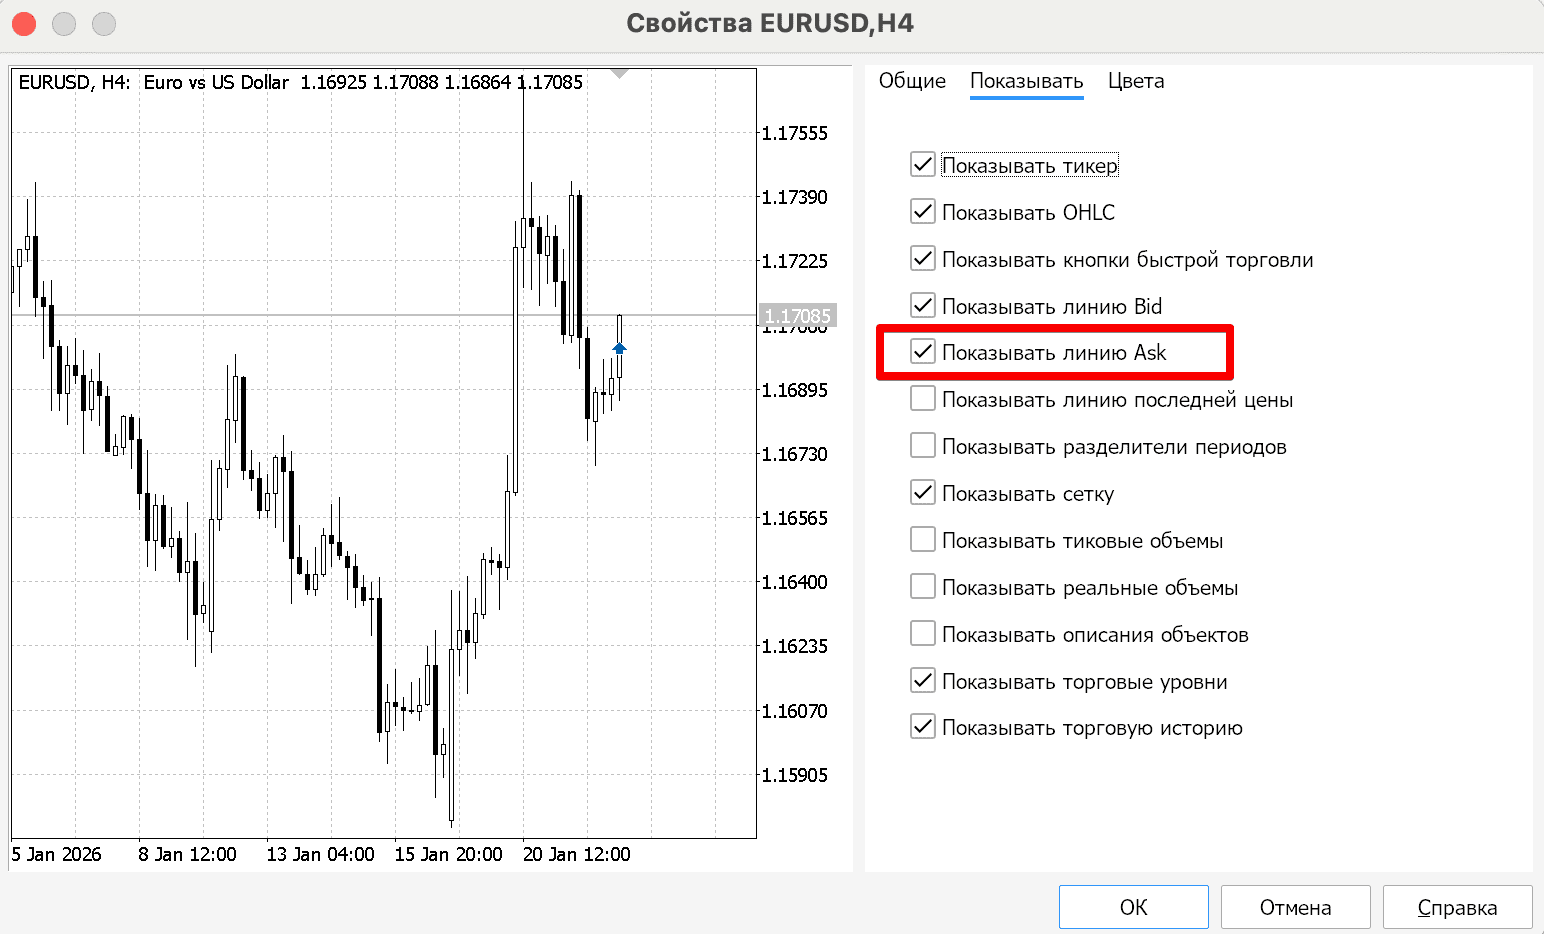Check Показывать реальные объемы
The height and width of the screenshot is (934, 1544).
pyautogui.click(x=923, y=587)
